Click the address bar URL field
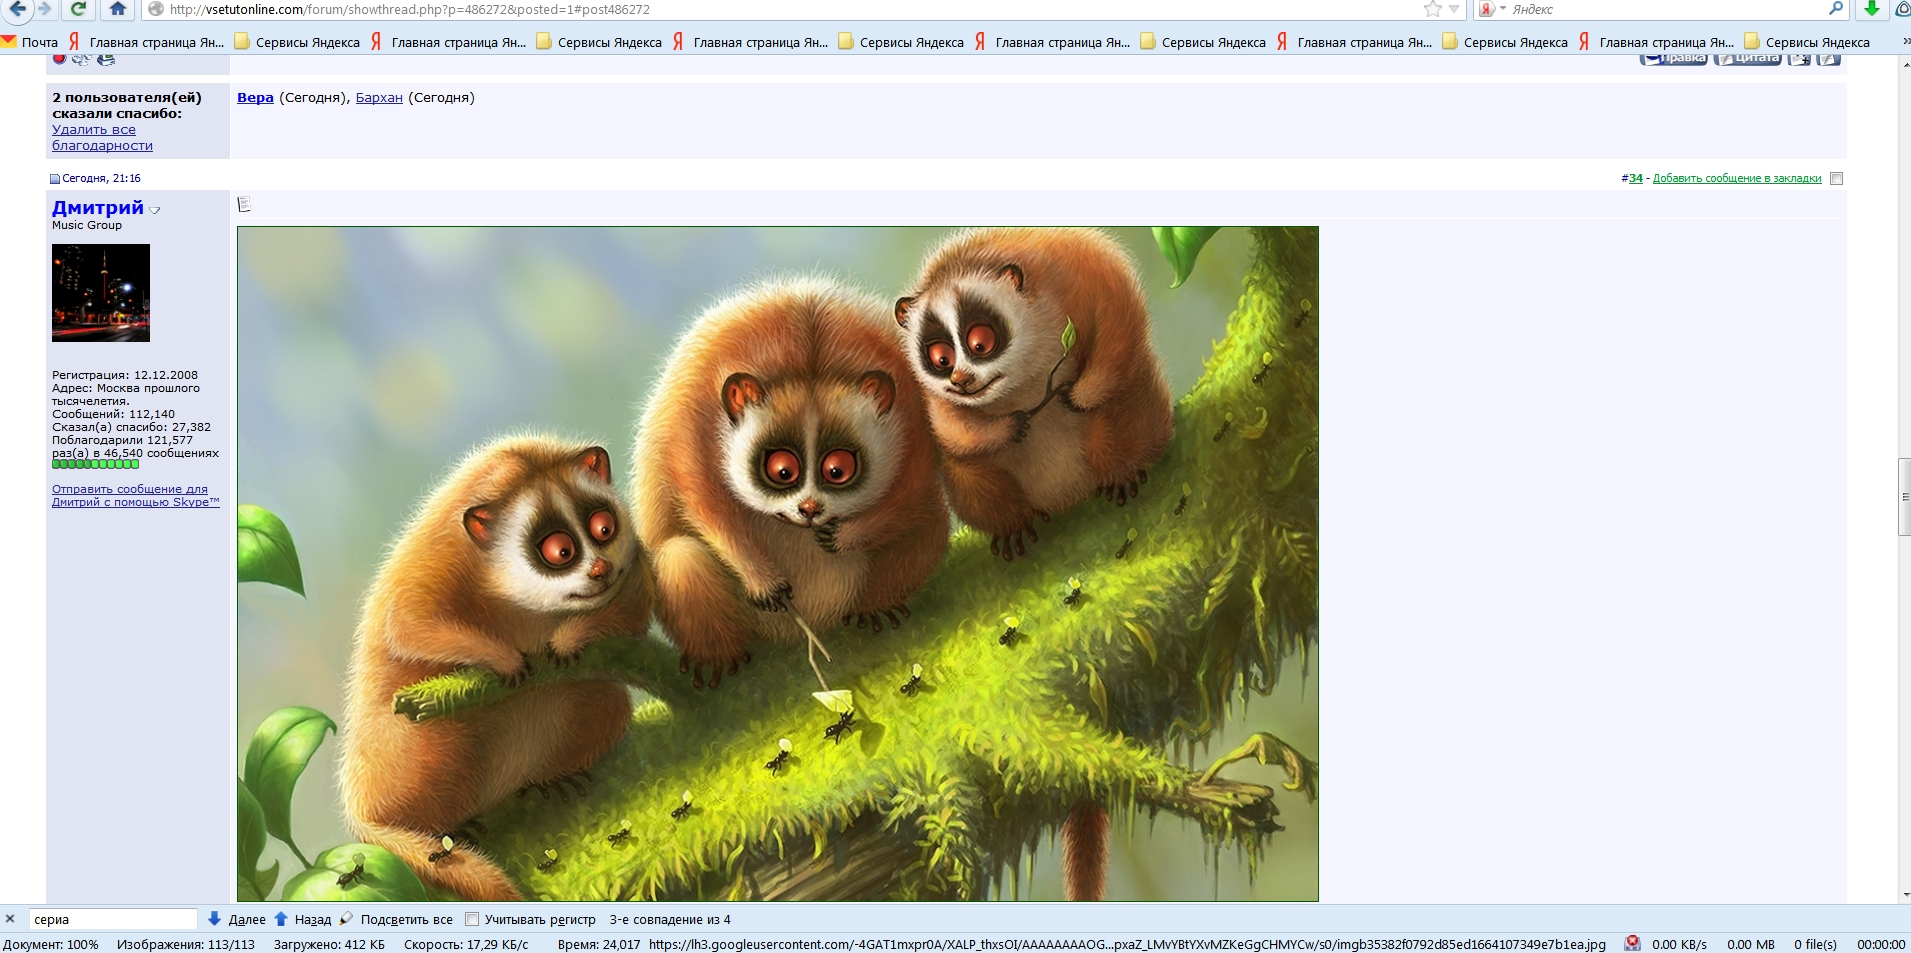Image resolution: width=1911 pixels, height=953 pixels. pos(780,9)
